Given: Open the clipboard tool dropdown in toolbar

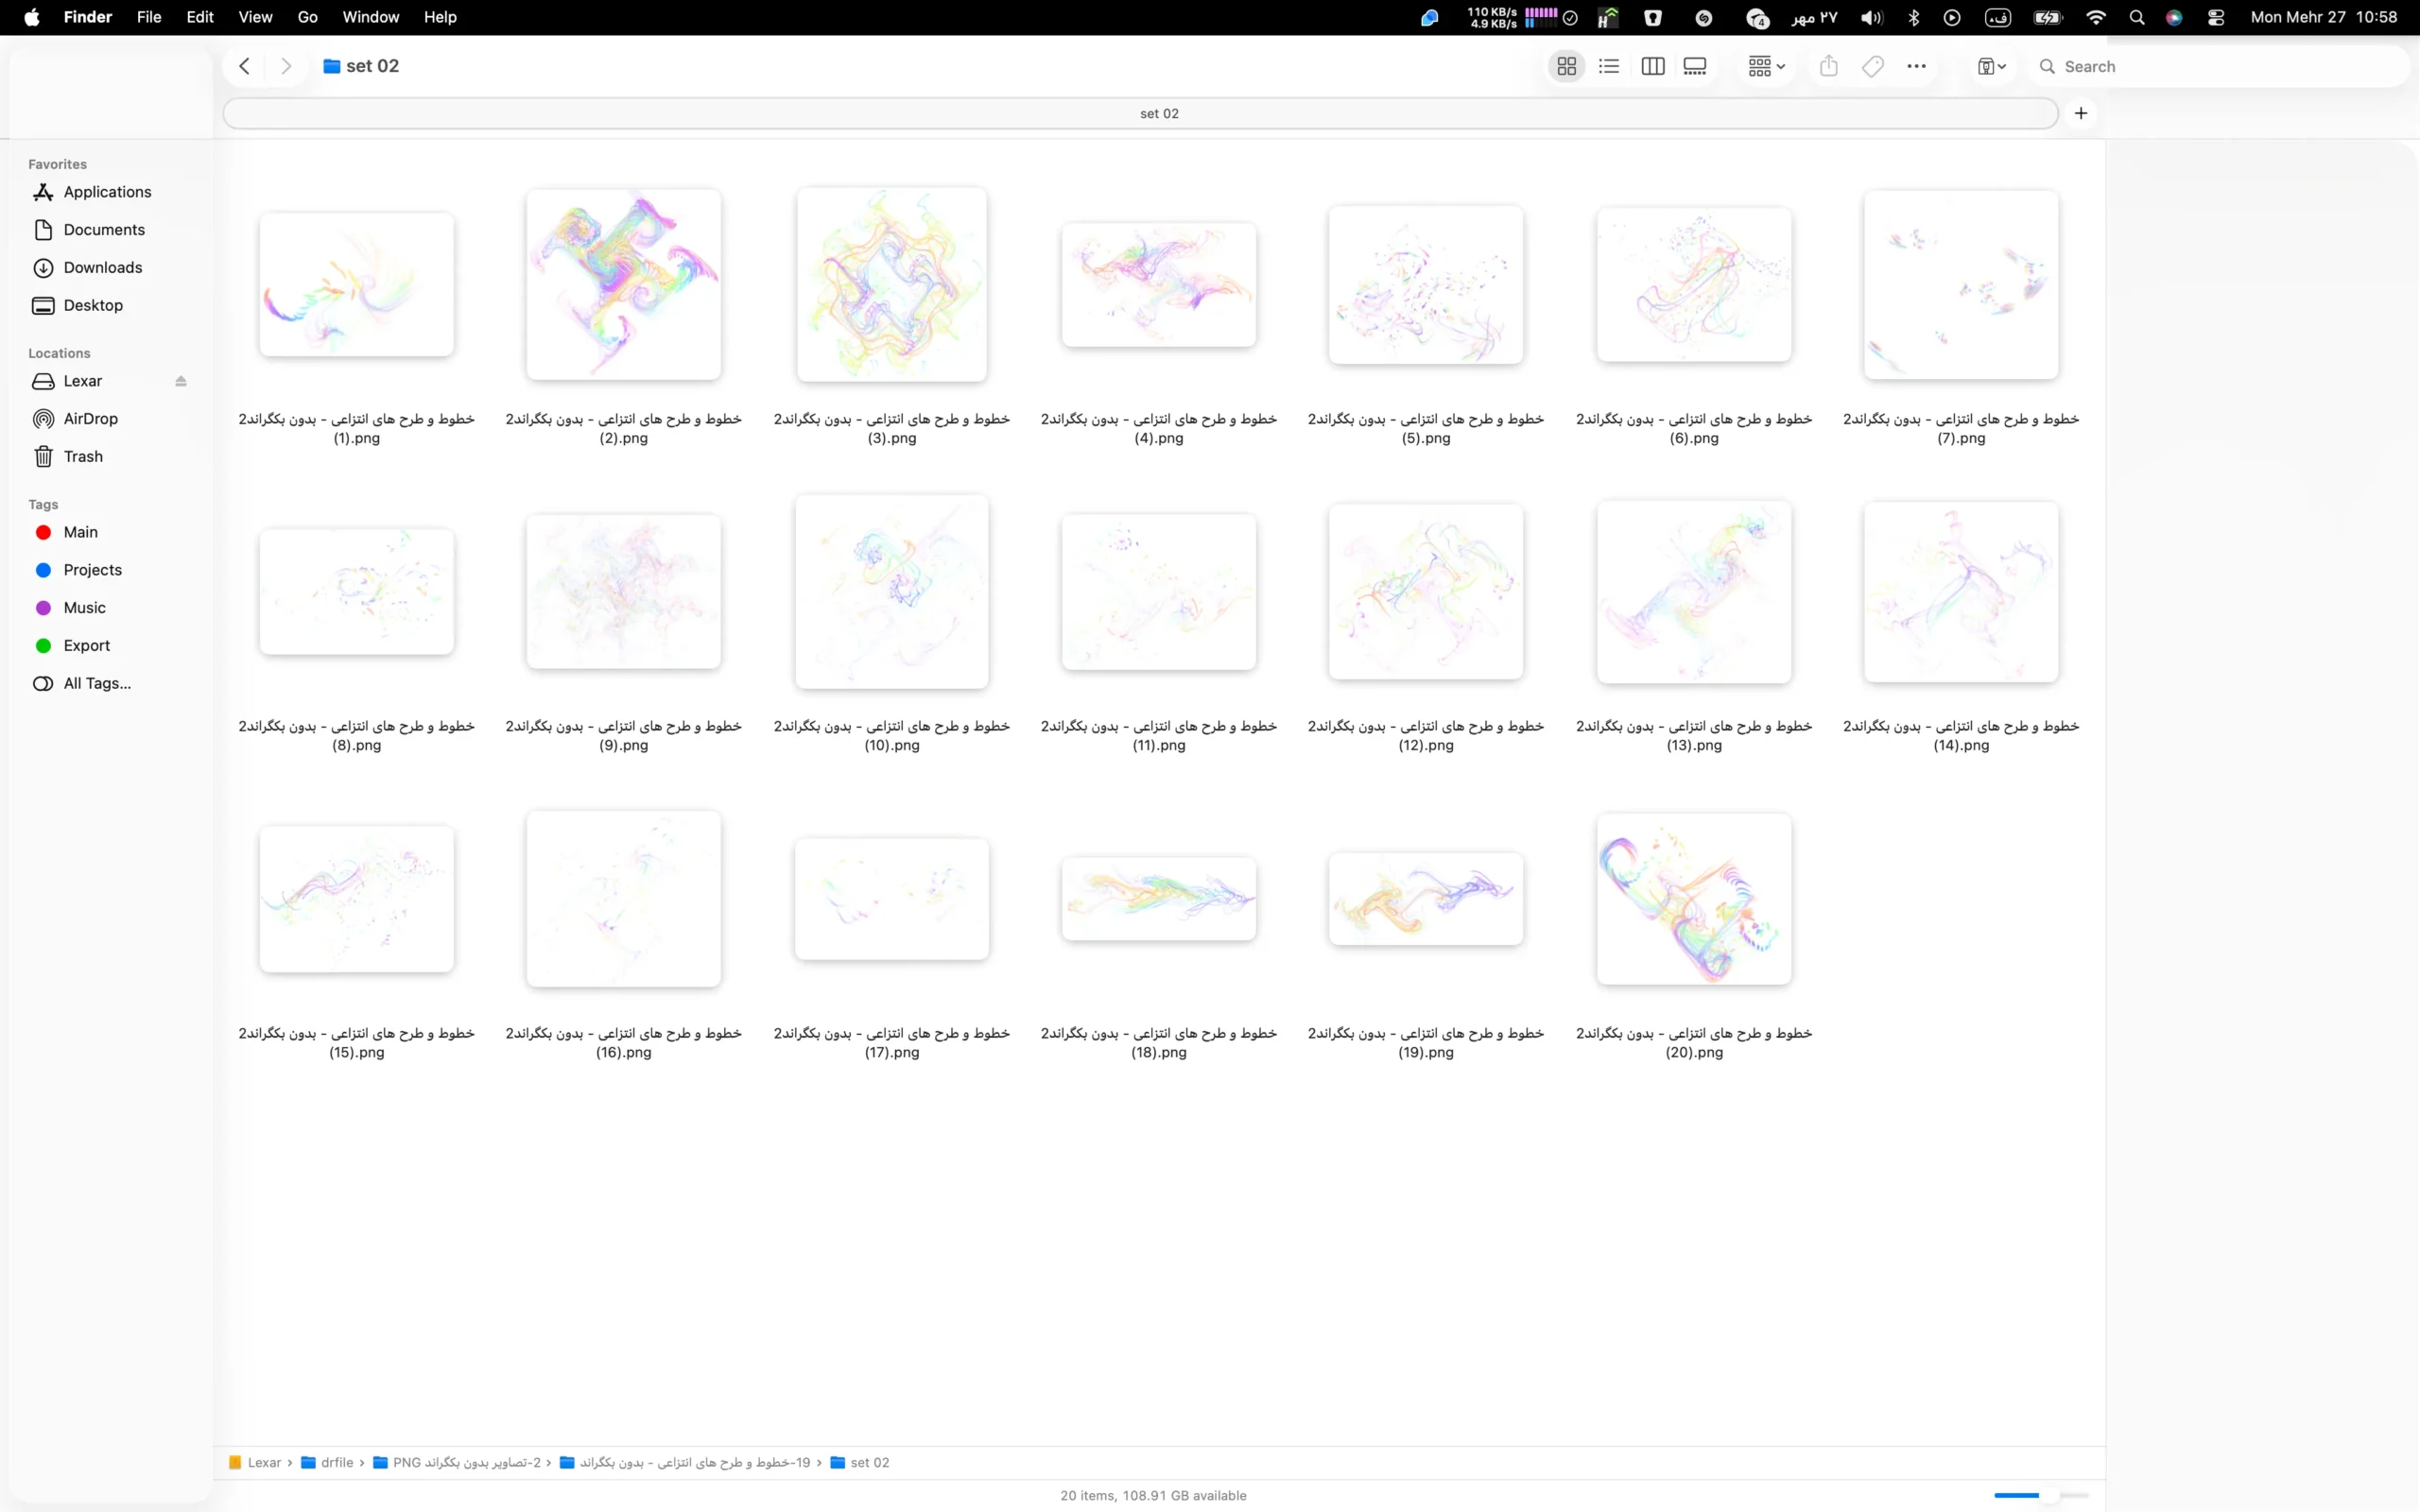Looking at the screenshot, I should pos(1991,66).
